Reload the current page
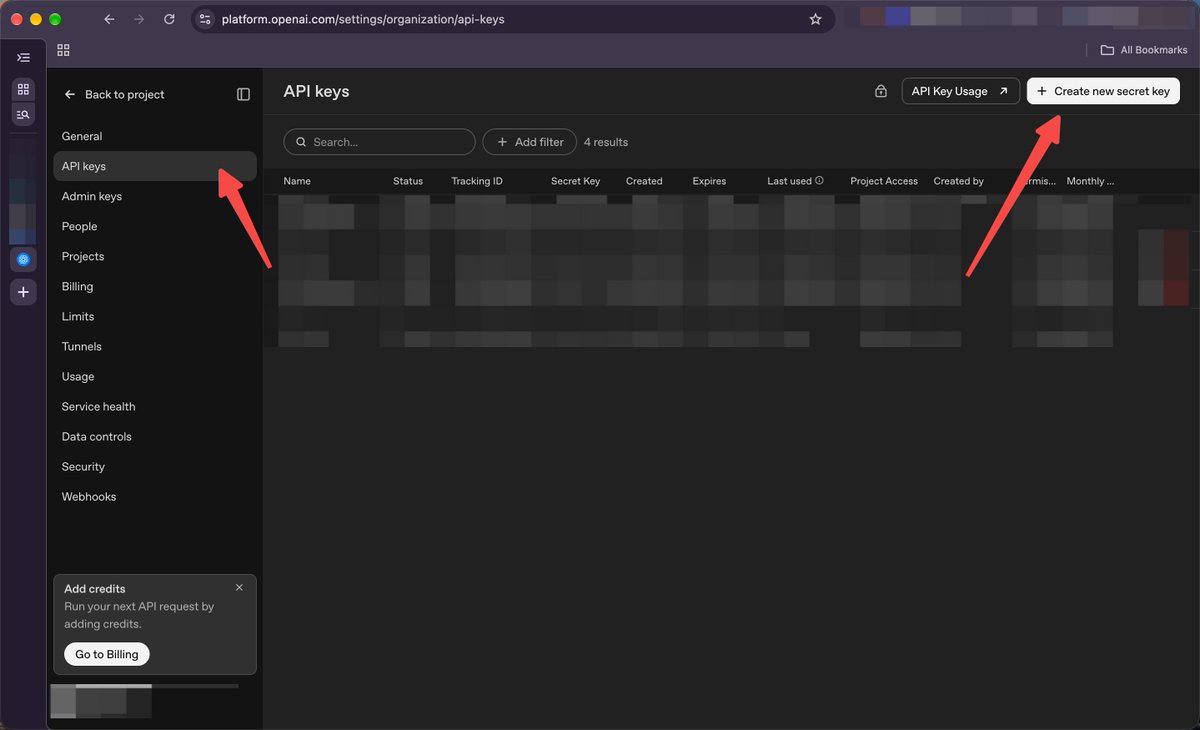This screenshot has width=1200, height=730. coord(169,19)
